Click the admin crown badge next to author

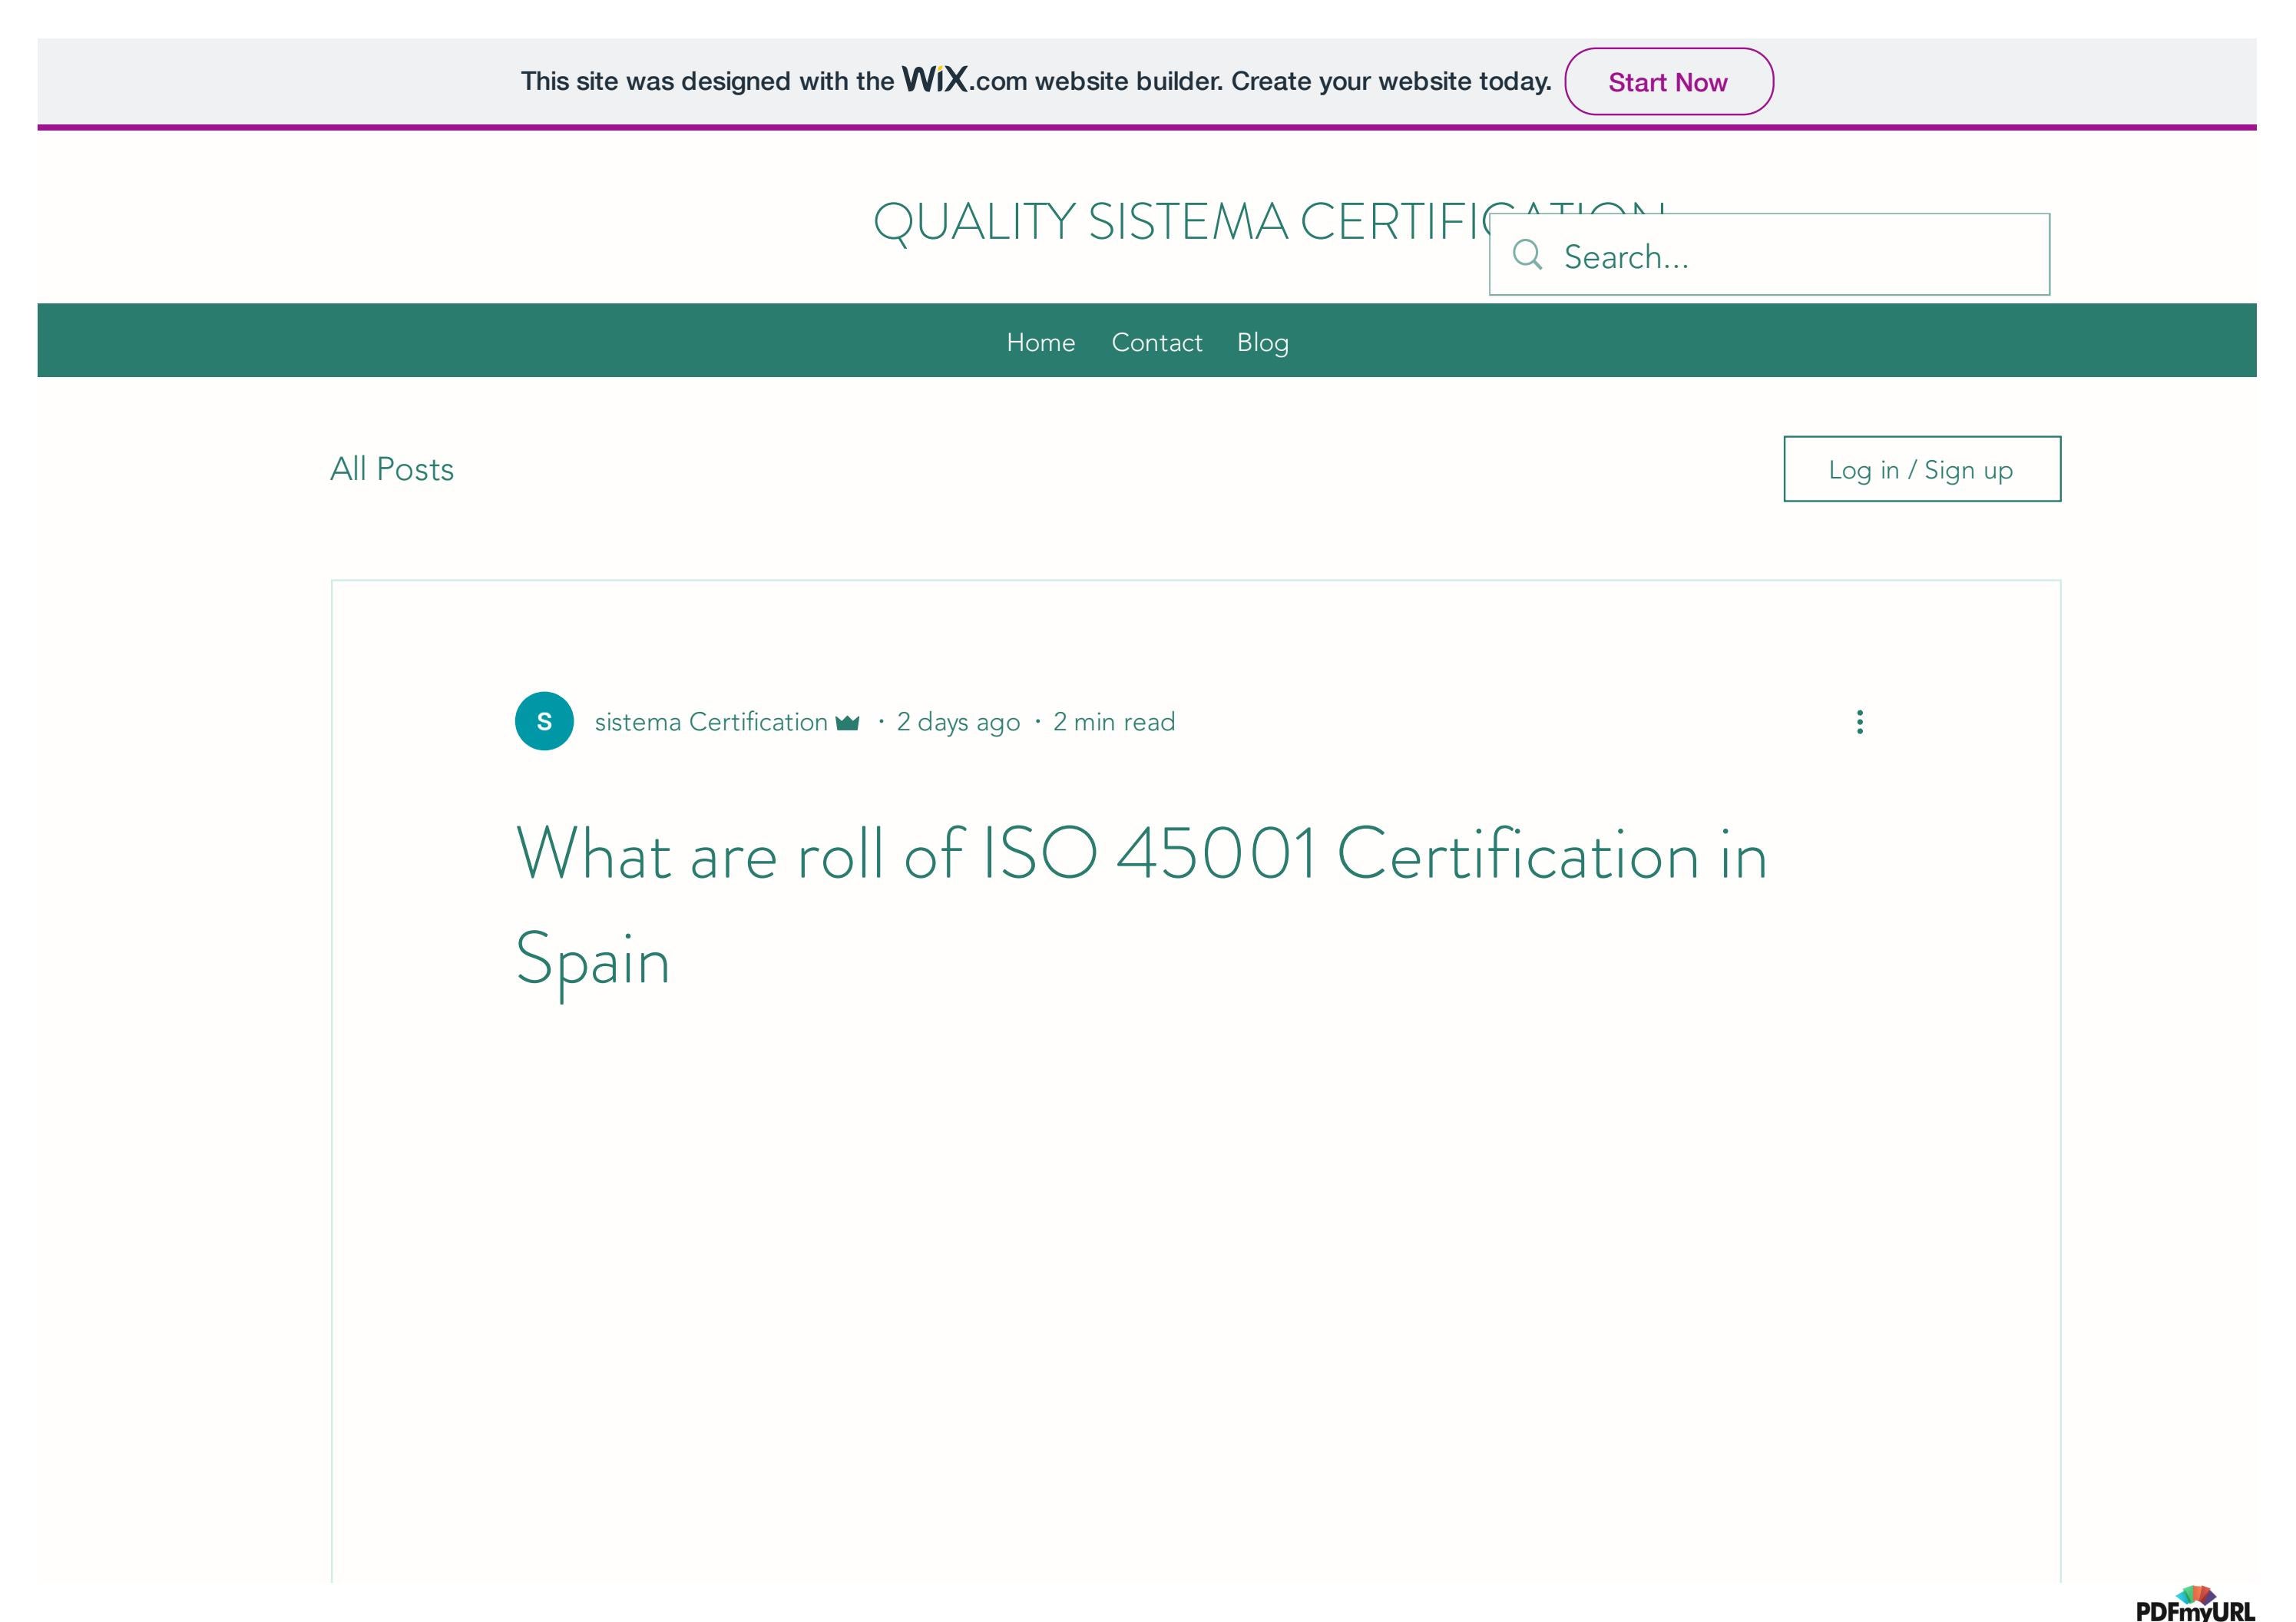coord(846,722)
